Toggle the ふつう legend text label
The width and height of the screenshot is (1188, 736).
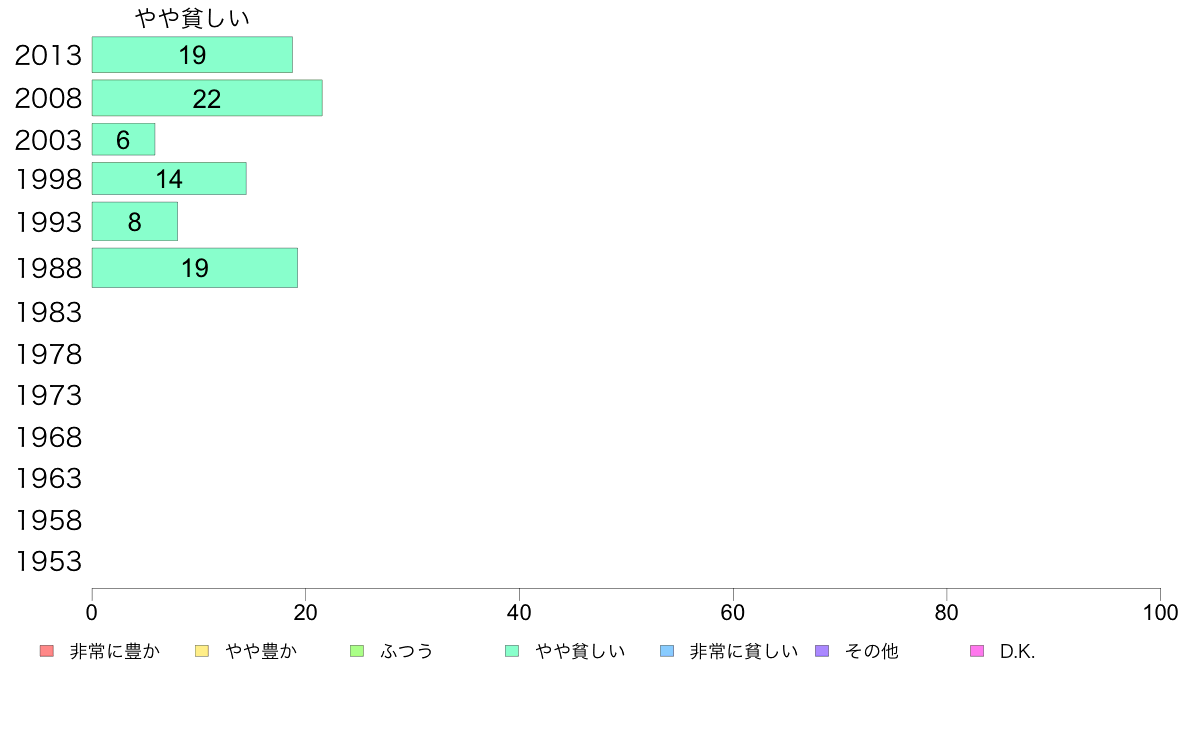pos(406,651)
